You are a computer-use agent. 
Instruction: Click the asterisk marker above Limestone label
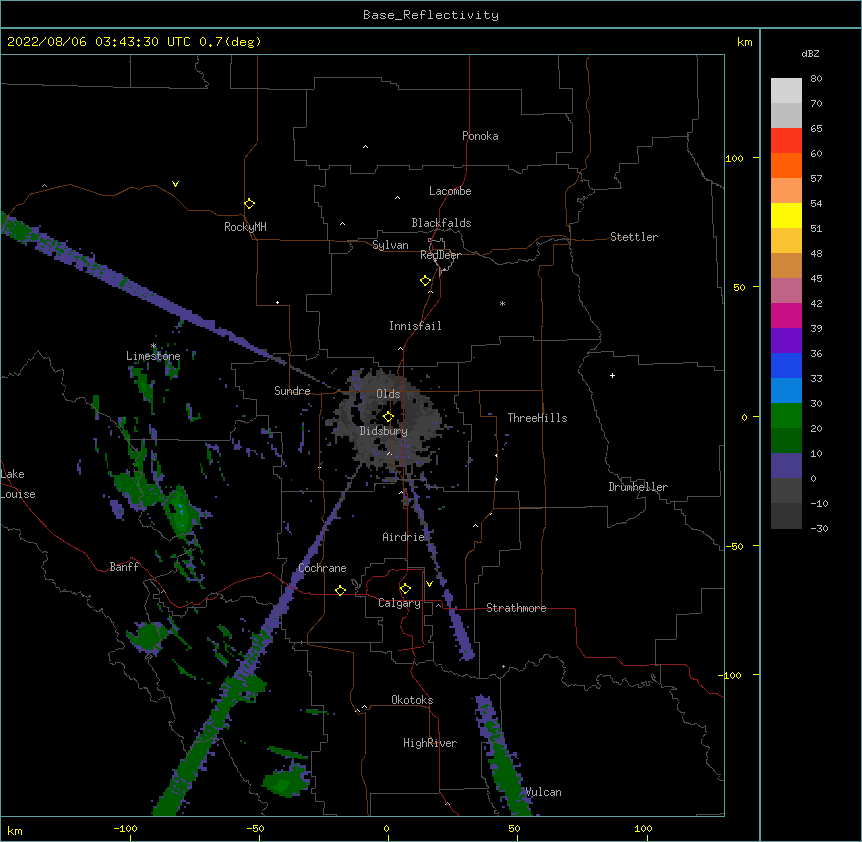[x=153, y=346]
